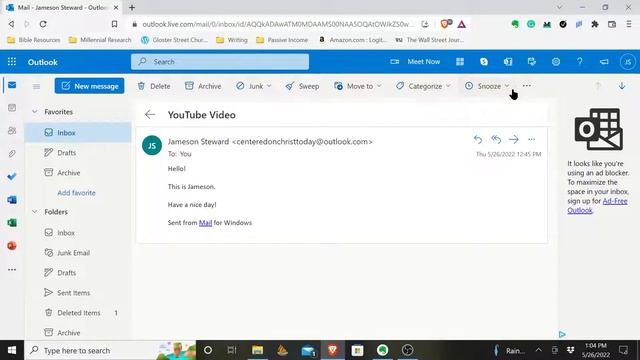
Task: Sweep messages from this sender
Action: (302, 86)
